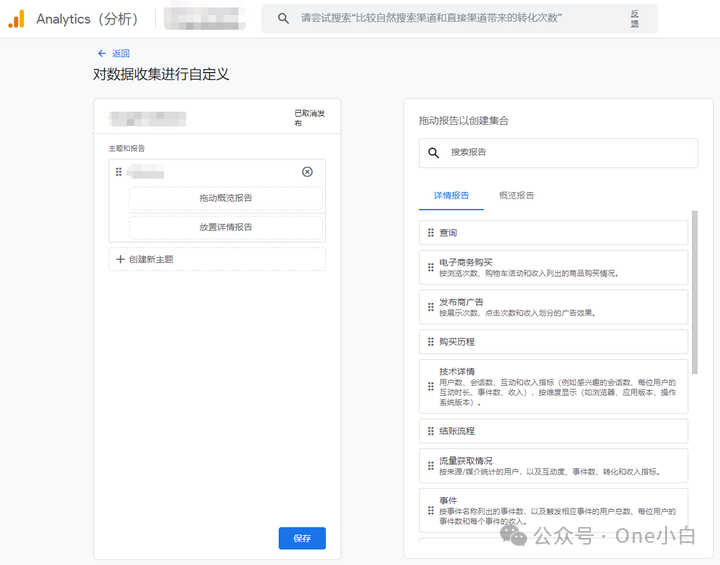Viewport: 720px width, 565px height.
Task: Select the 事件 report title
Action: click(448, 500)
